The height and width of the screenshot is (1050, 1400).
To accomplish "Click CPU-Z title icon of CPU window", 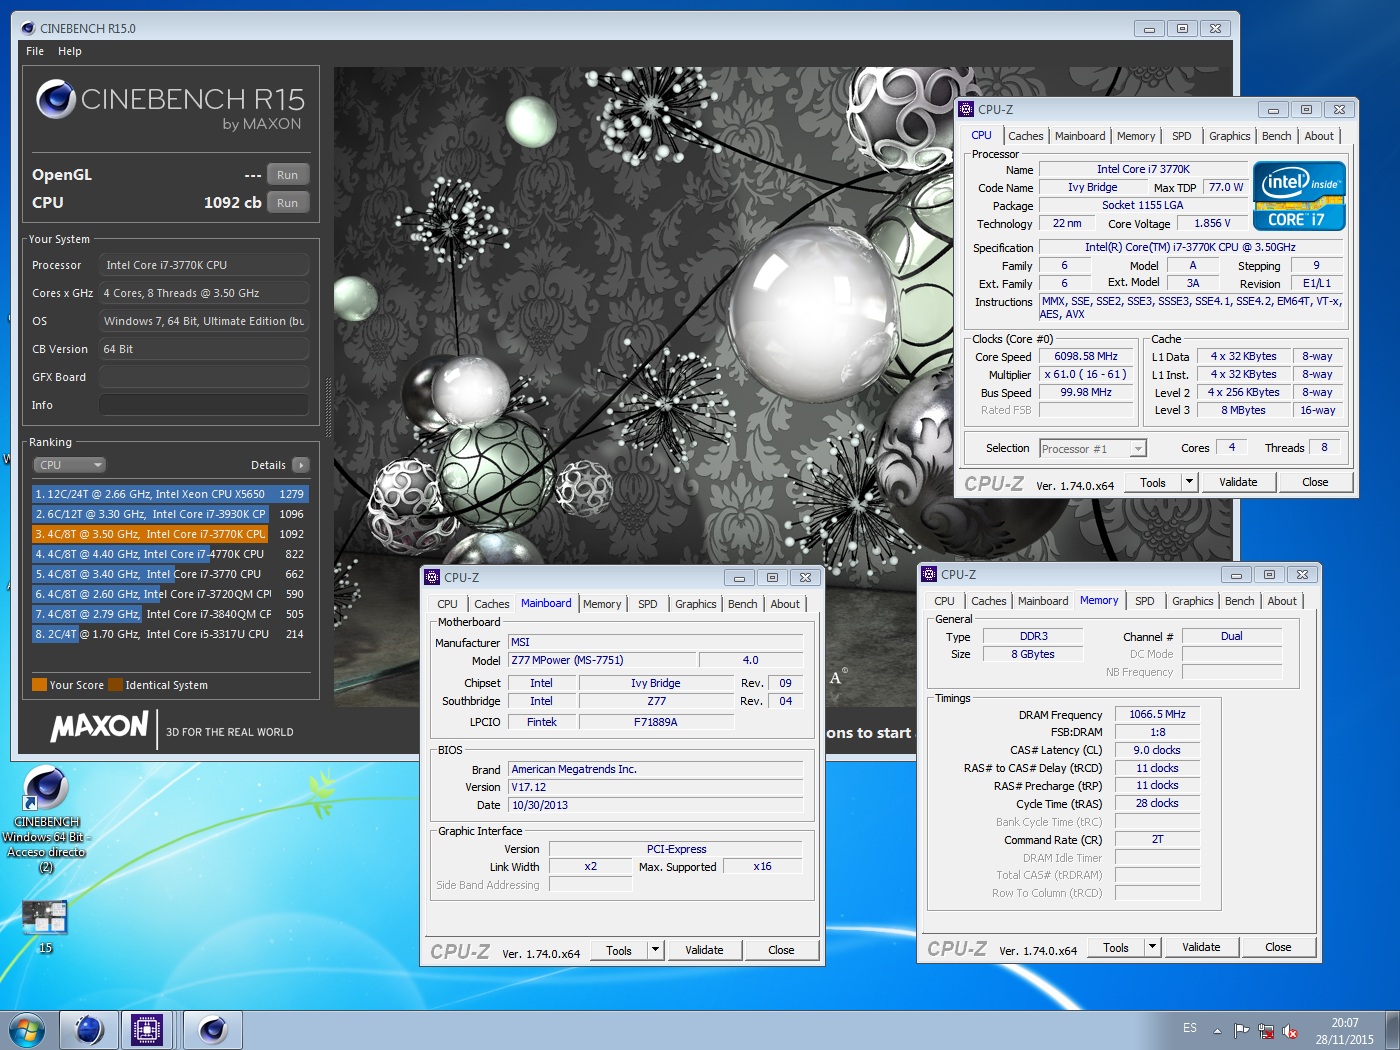I will (966, 110).
